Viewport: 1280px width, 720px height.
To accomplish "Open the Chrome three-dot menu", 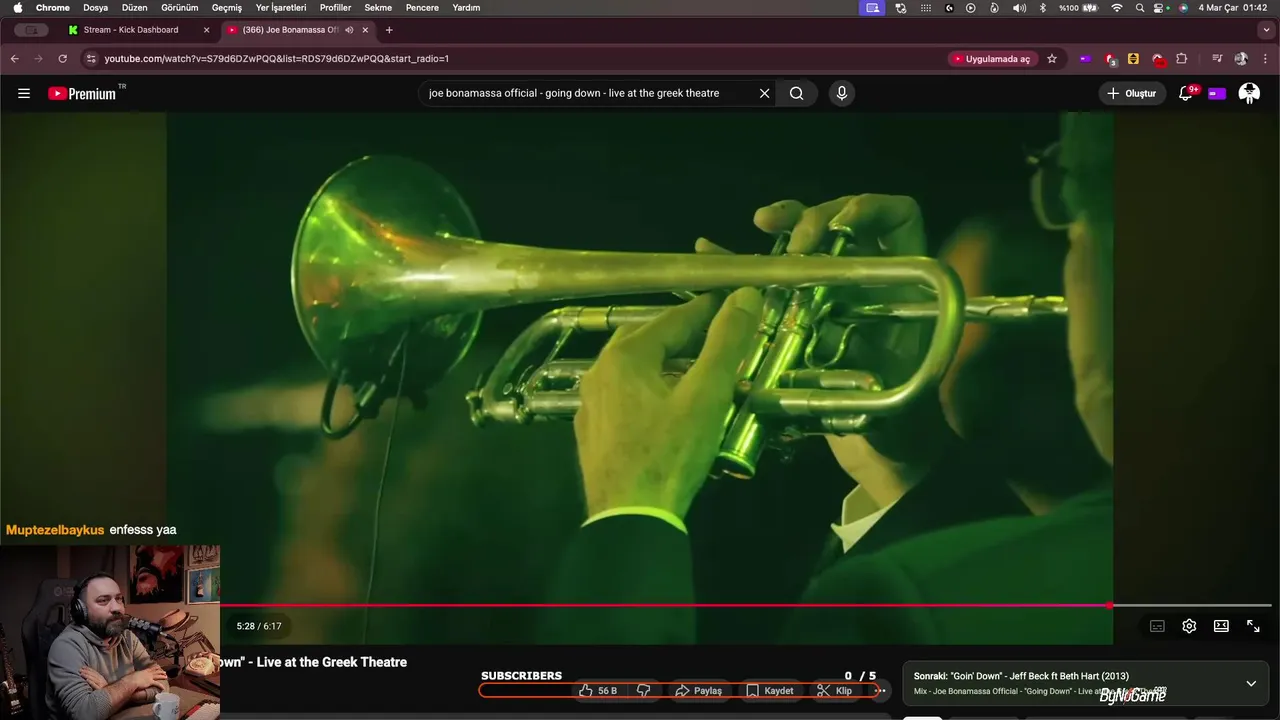I will point(1265,59).
